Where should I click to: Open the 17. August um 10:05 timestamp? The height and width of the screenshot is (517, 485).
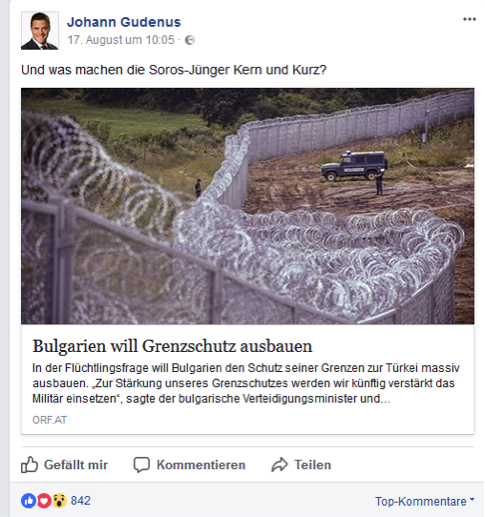coord(121,40)
